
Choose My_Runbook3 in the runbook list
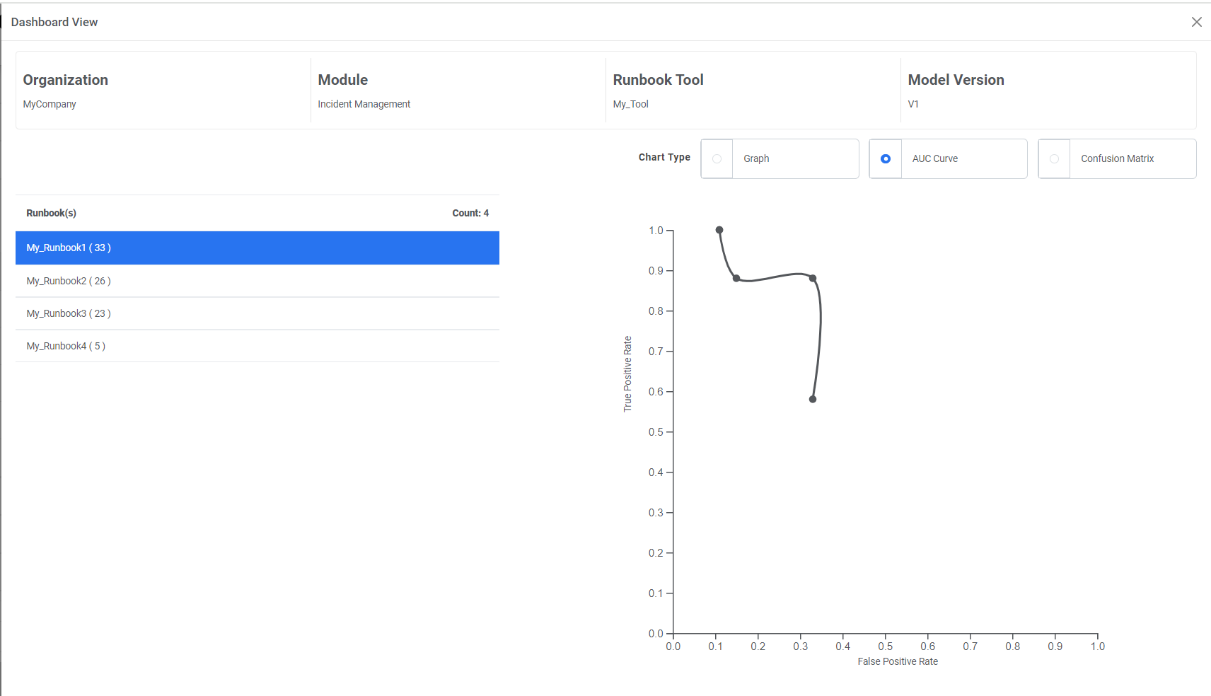coord(257,314)
